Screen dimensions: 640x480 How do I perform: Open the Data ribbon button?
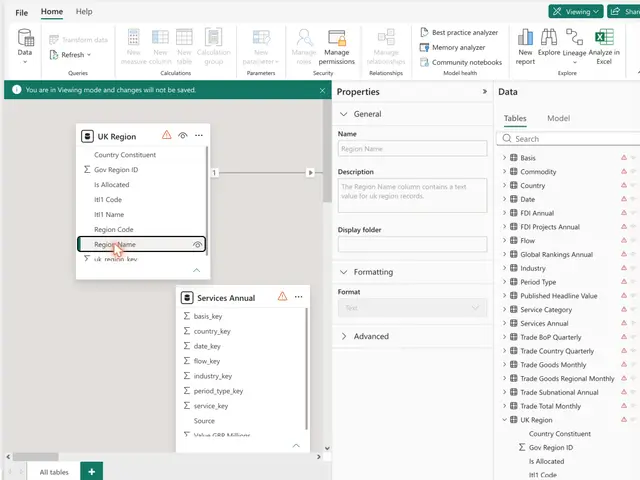click(x=25, y=46)
